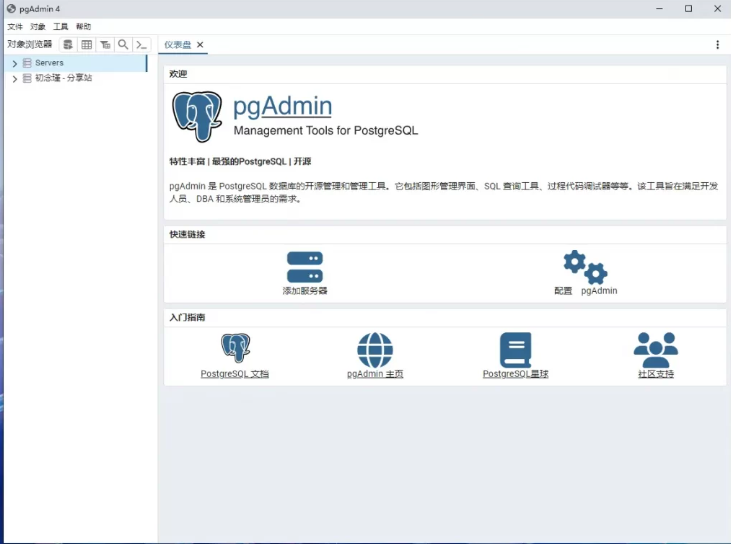Click the 特性丰富 feature tagline text
Screen dimensions: 731x544
click(240, 162)
